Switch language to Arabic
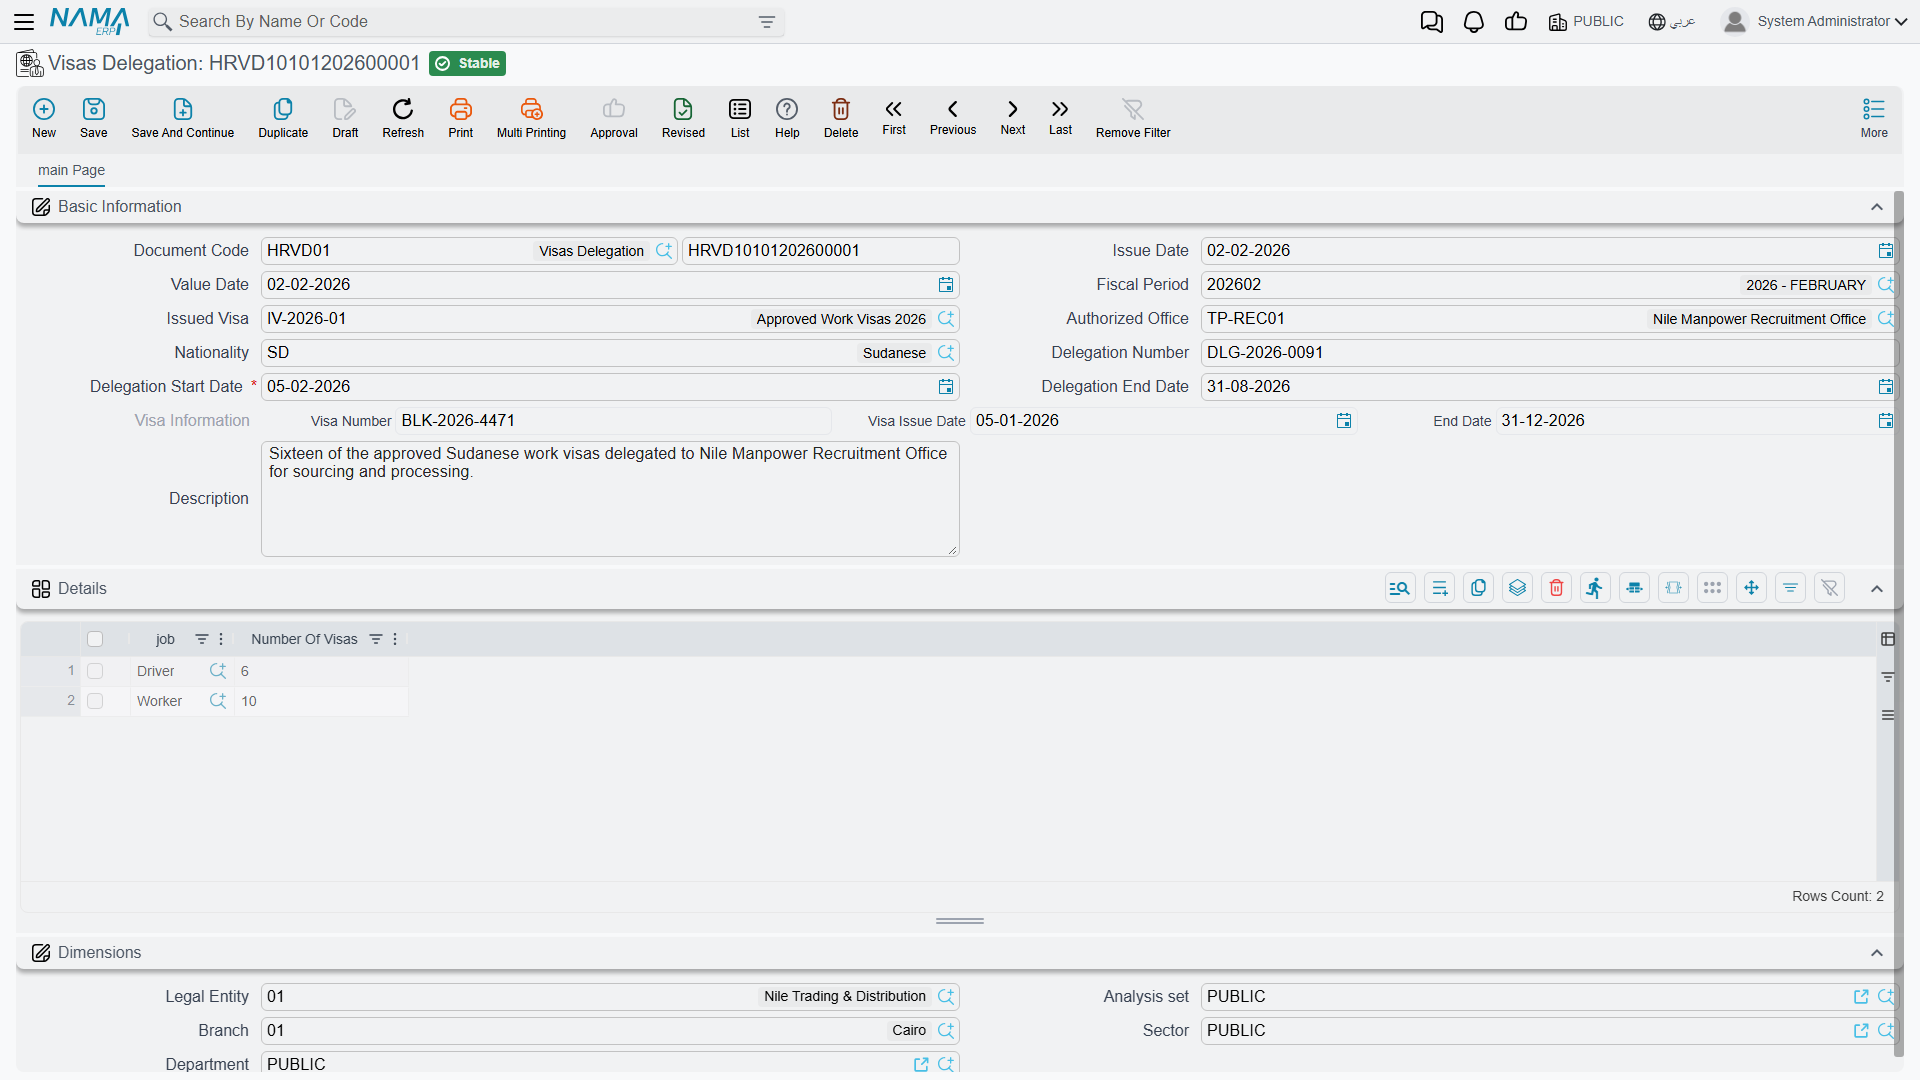 click(x=1672, y=22)
